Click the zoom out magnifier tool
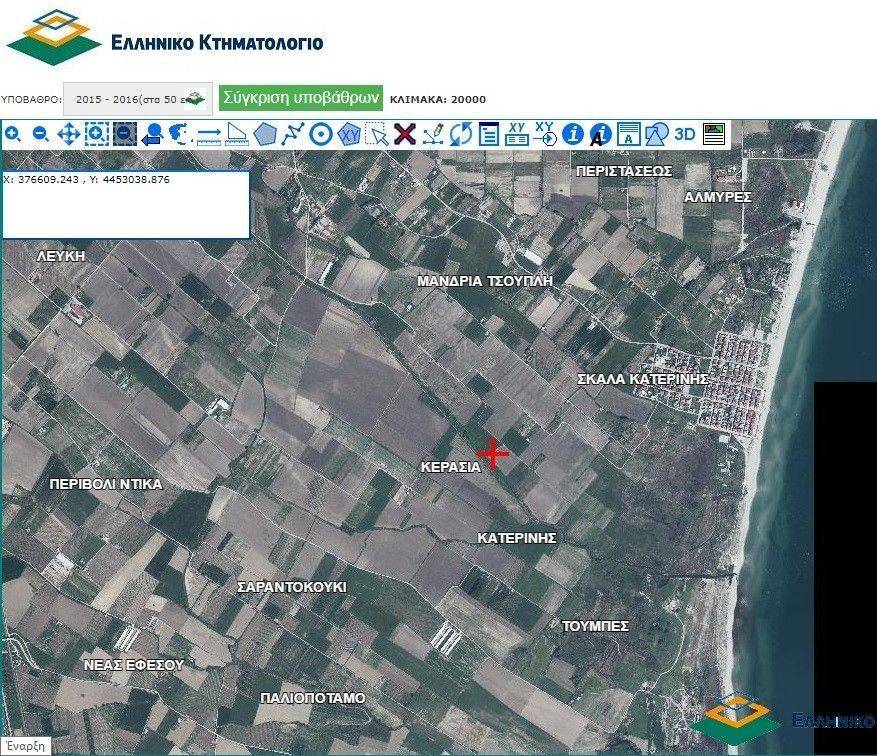877x756 pixels. 41,133
